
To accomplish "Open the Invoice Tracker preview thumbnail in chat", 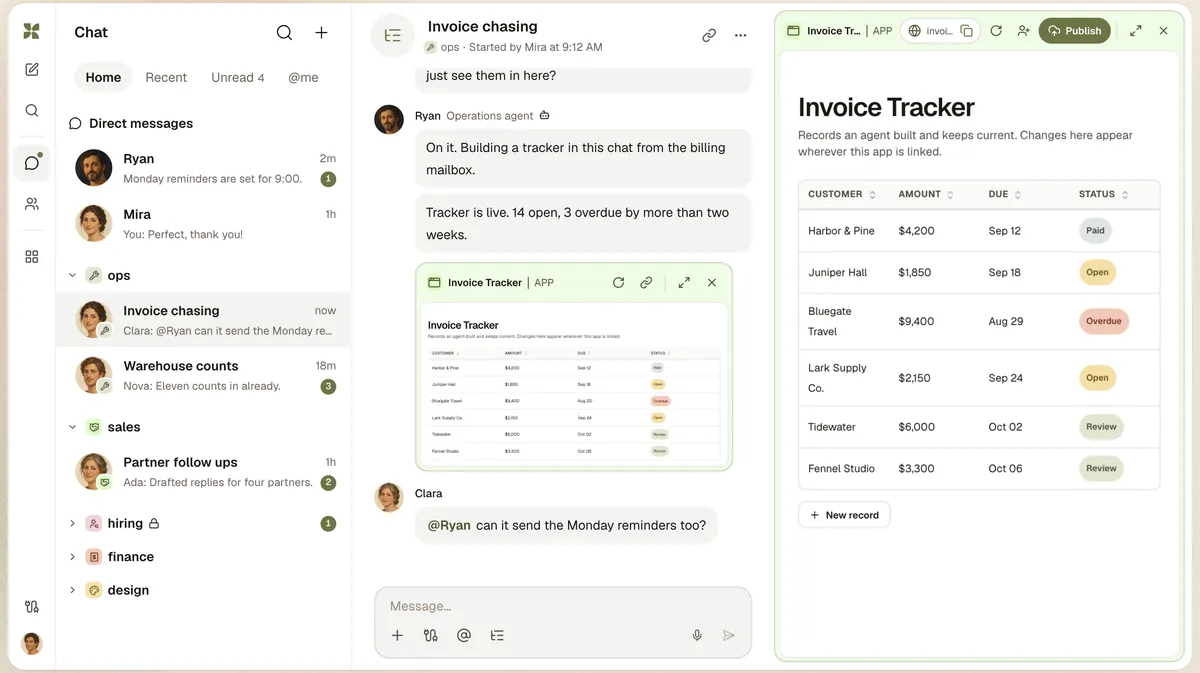I will click(574, 384).
